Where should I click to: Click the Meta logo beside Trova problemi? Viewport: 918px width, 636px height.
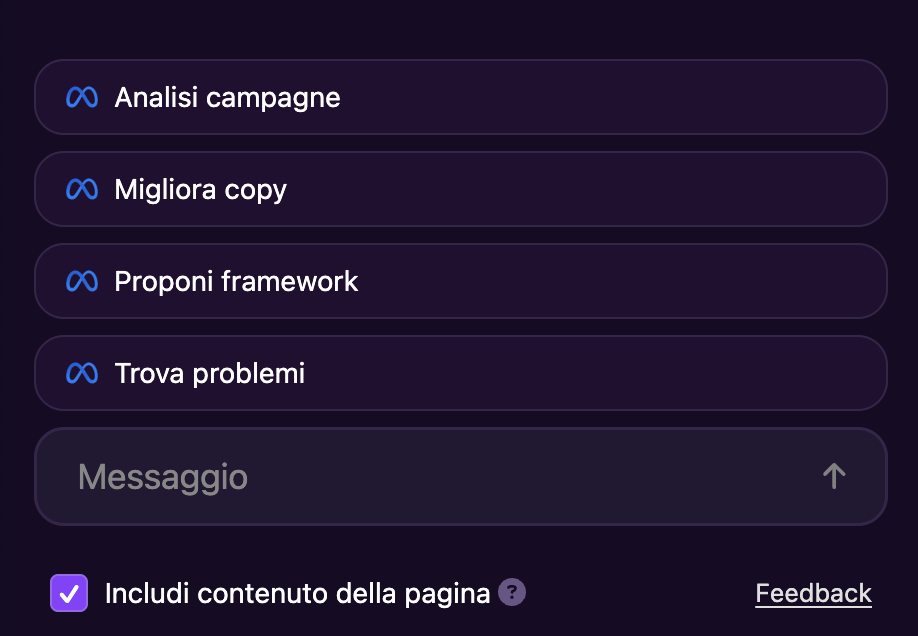[82, 373]
